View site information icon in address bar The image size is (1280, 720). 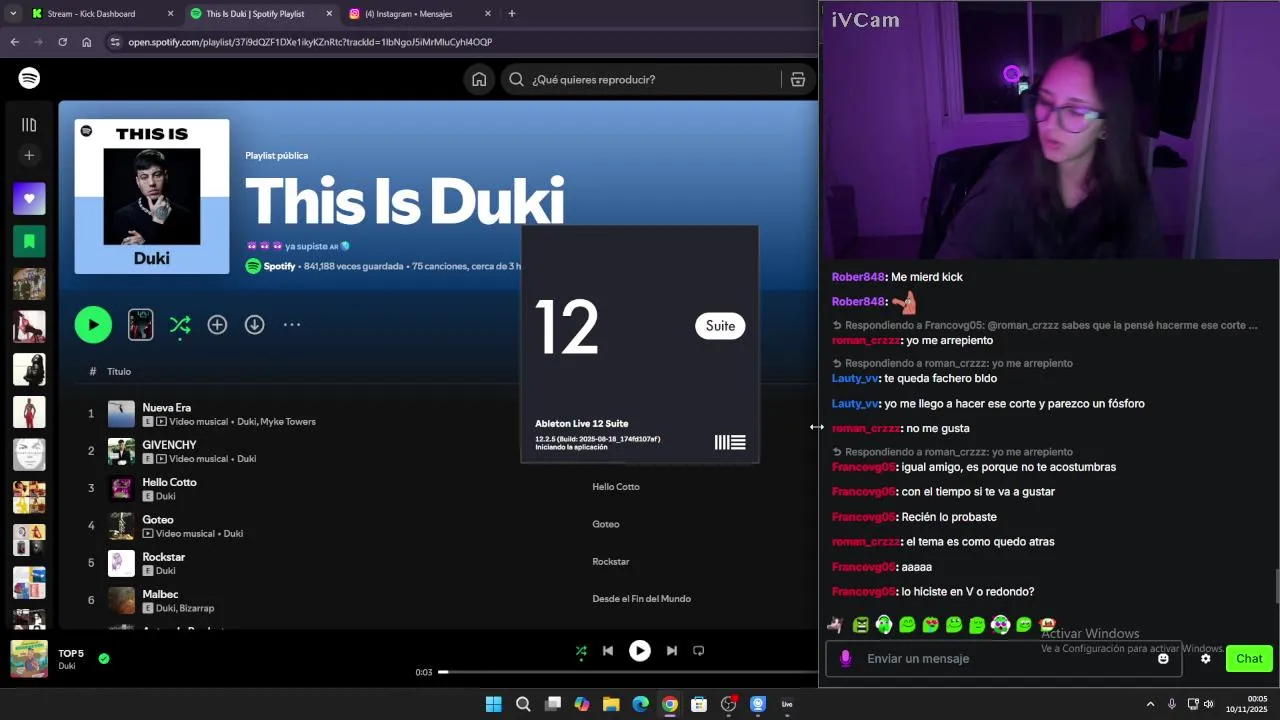pos(115,42)
